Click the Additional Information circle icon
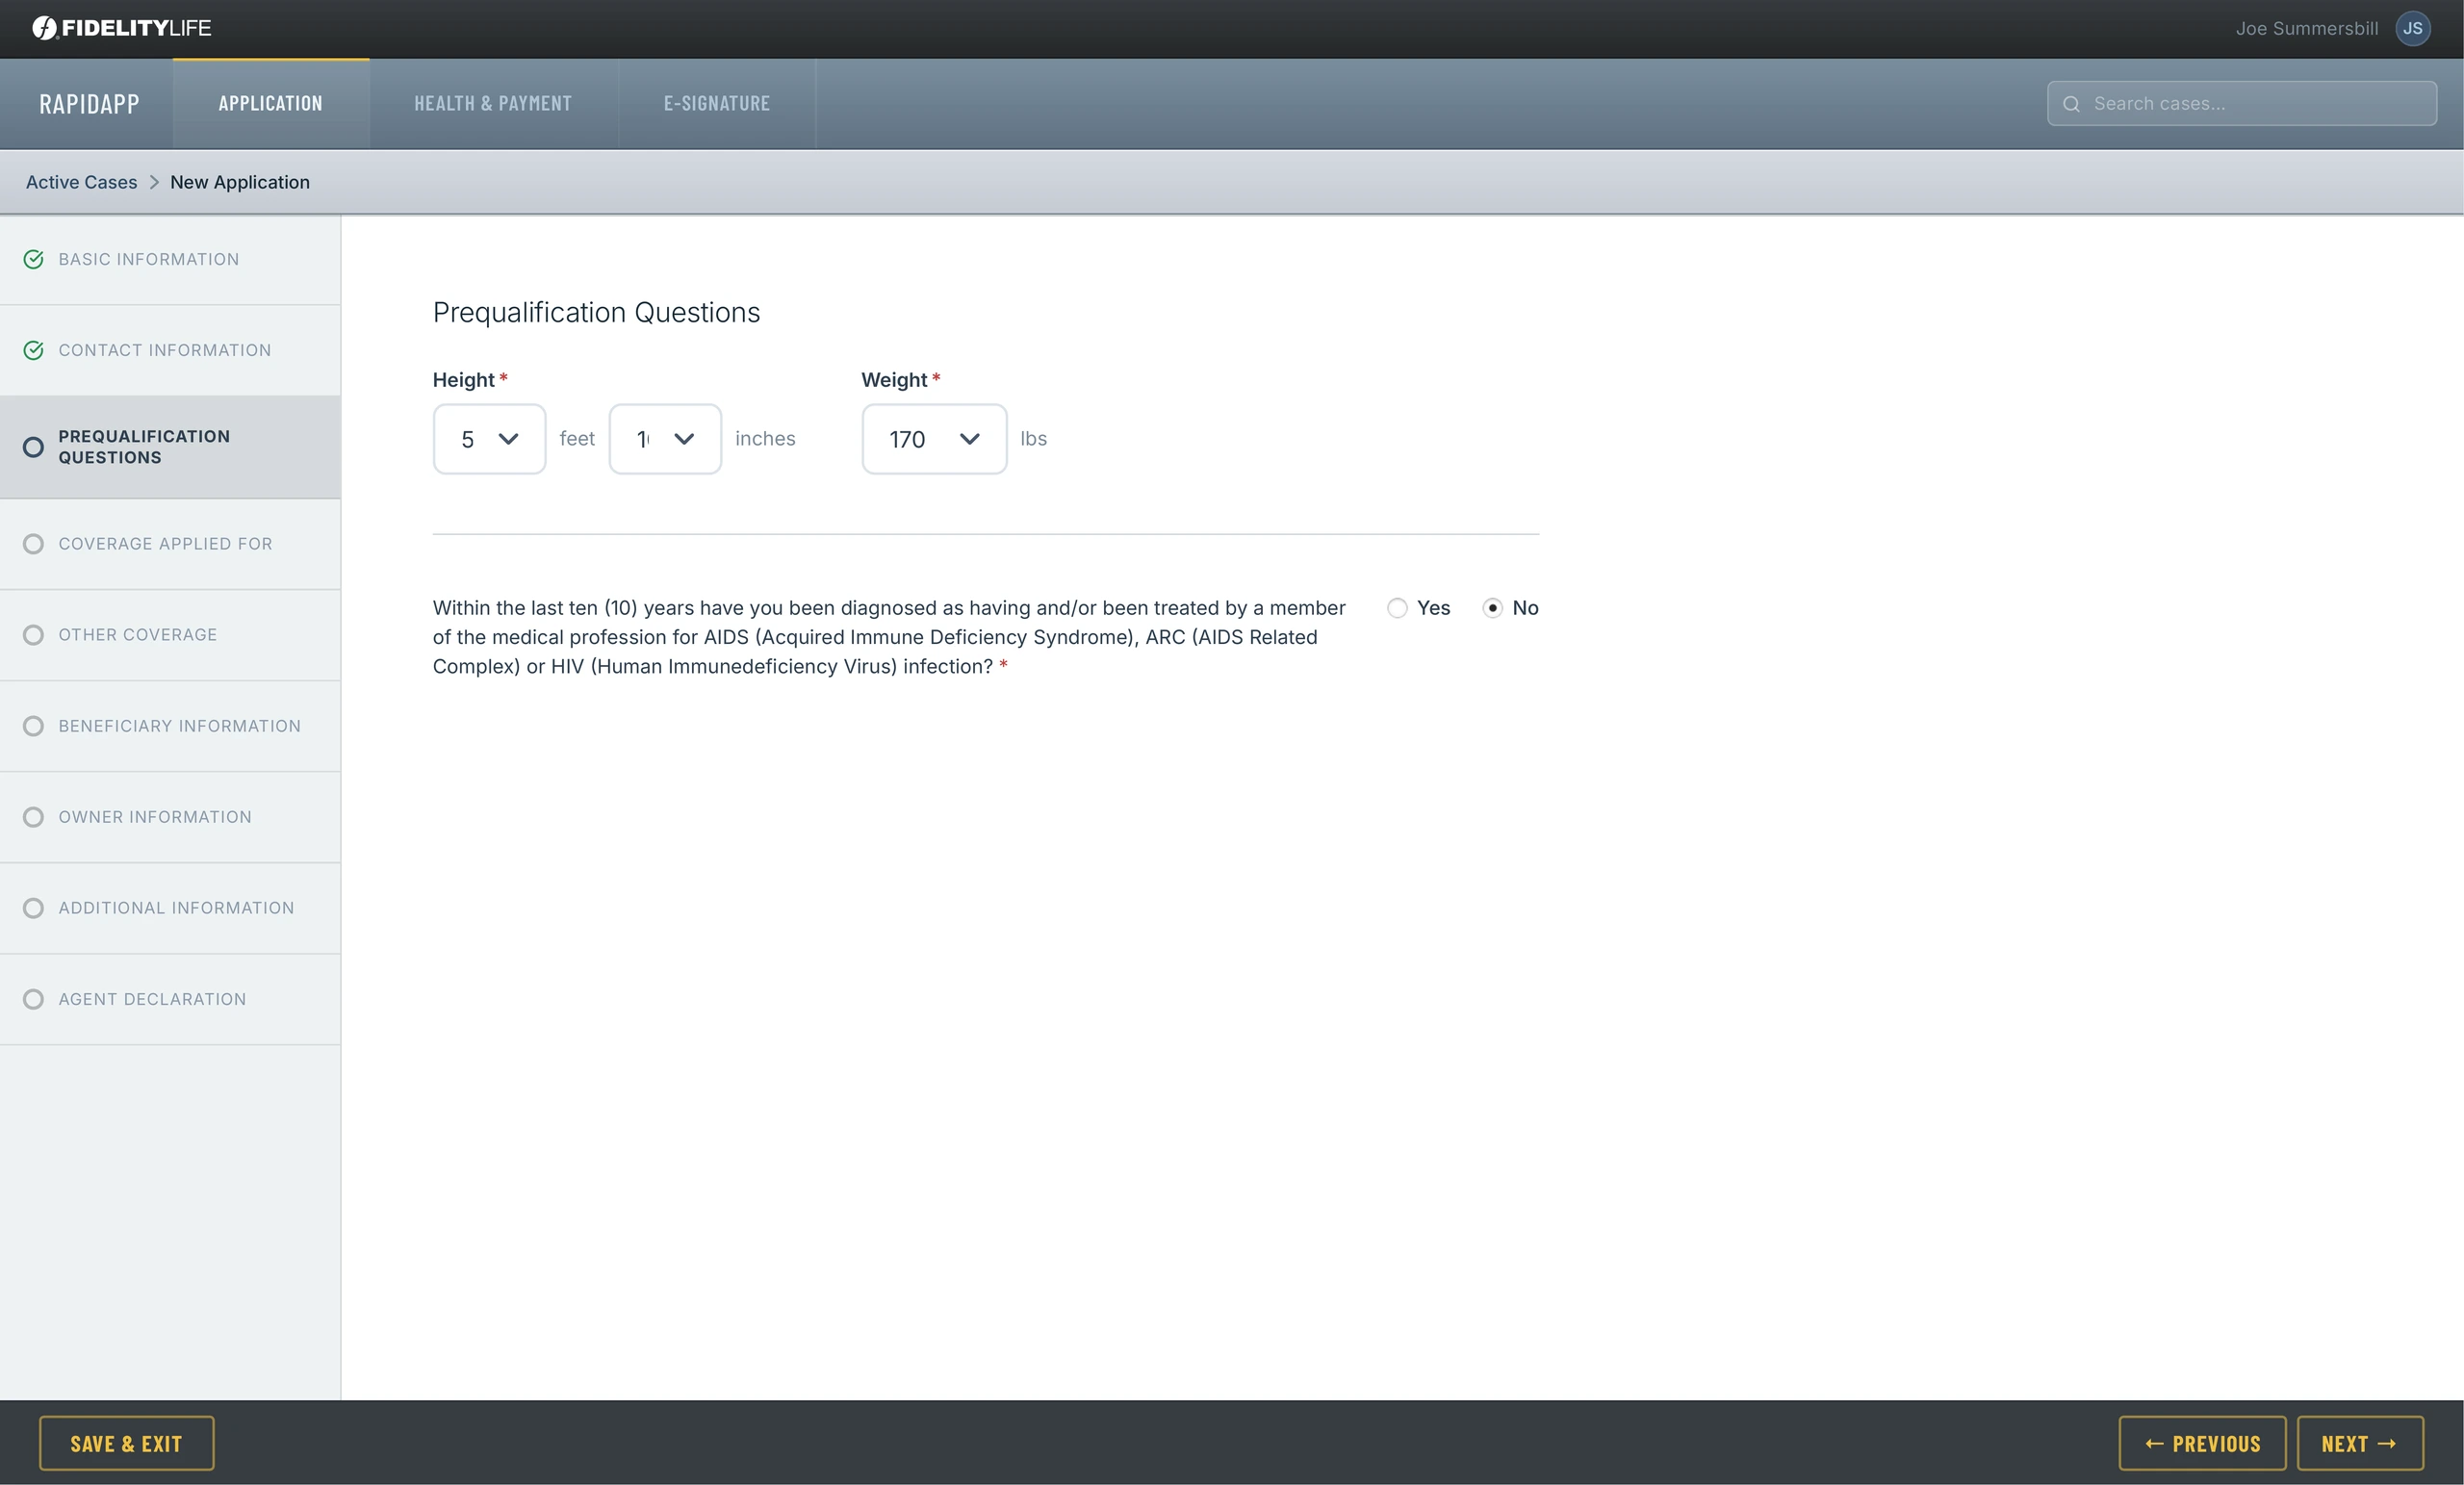 click(33, 908)
